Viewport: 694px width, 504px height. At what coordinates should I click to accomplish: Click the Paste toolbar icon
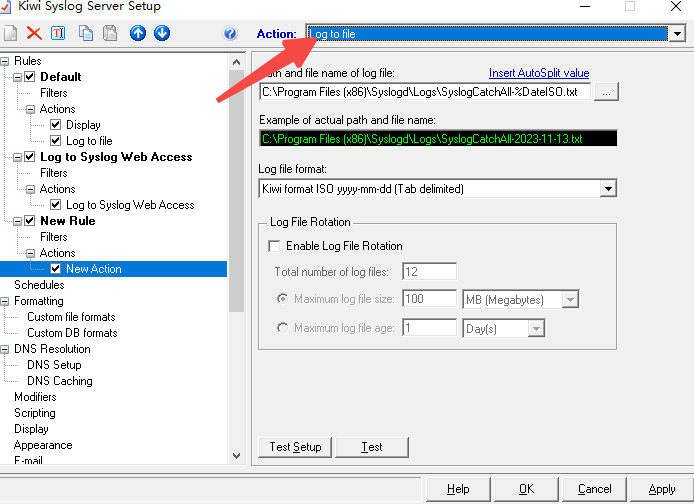tap(110, 33)
